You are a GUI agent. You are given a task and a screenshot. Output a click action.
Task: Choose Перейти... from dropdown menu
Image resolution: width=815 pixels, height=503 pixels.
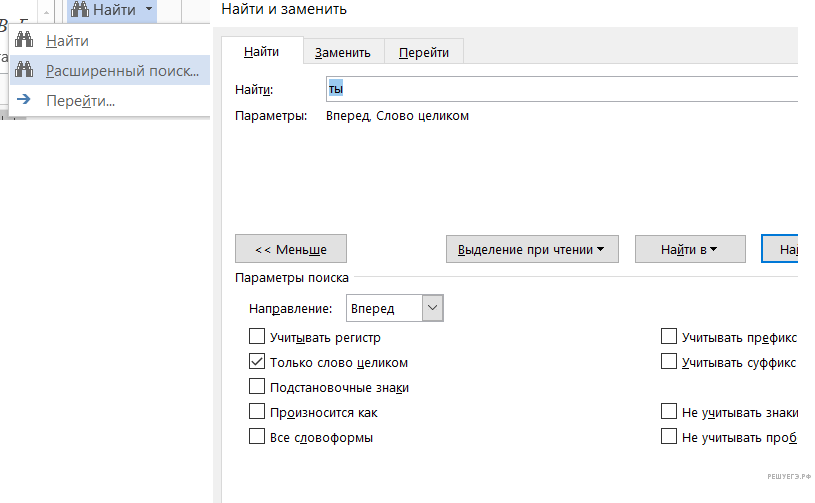coord(80,101)
